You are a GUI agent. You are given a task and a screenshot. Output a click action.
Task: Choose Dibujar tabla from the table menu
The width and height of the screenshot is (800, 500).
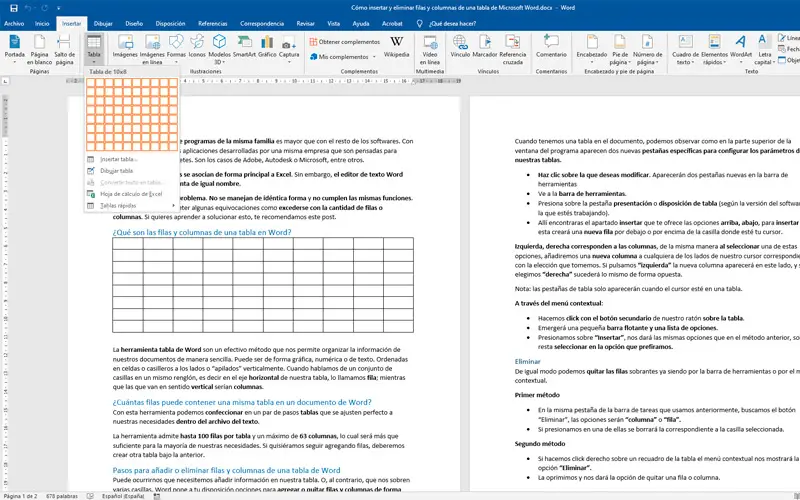coord(116,171)
